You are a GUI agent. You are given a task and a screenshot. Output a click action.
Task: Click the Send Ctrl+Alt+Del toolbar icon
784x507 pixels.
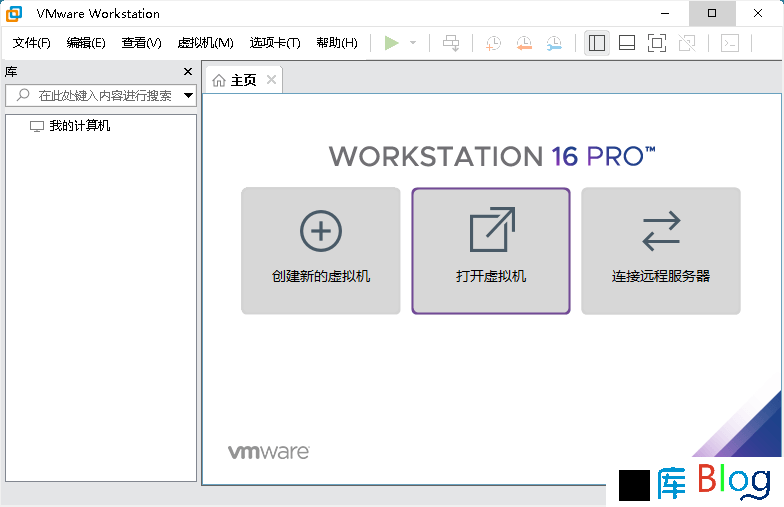[451, 43]
